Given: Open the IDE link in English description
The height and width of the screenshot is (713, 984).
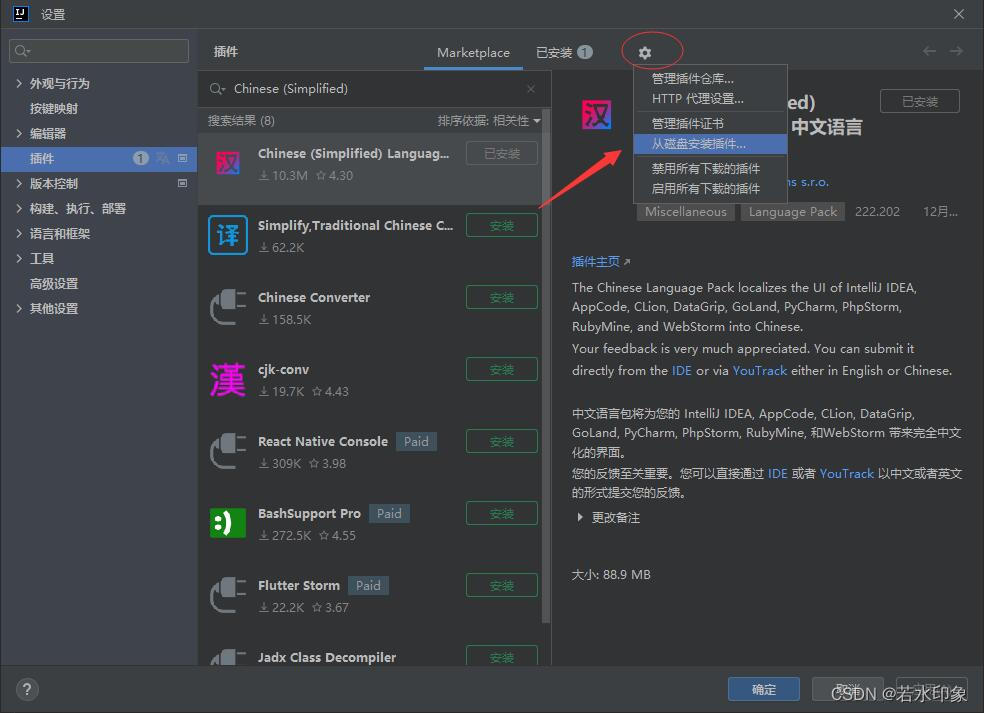Looking at the screenshot, I should point(682,370).
